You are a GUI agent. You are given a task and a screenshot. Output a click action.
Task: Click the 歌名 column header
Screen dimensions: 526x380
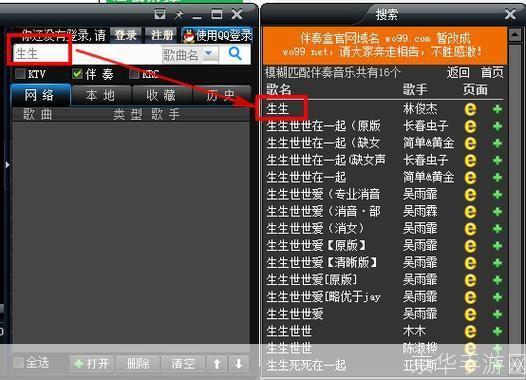[278, 90]
